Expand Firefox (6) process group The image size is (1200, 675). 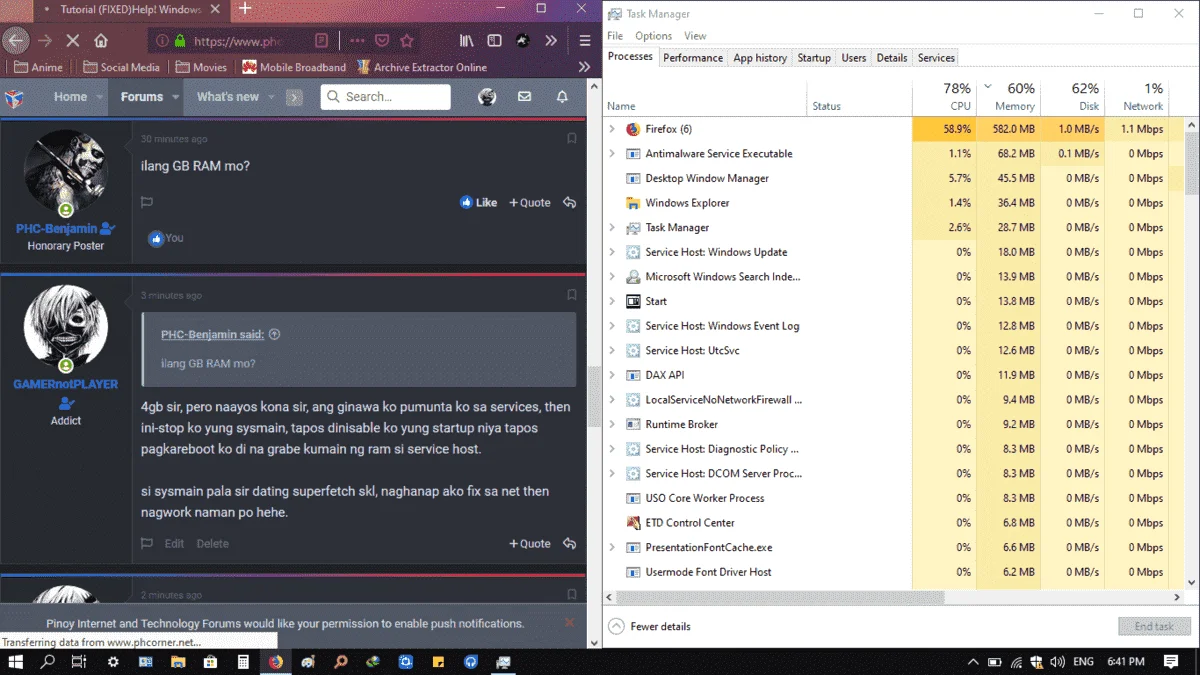[612, 129]
